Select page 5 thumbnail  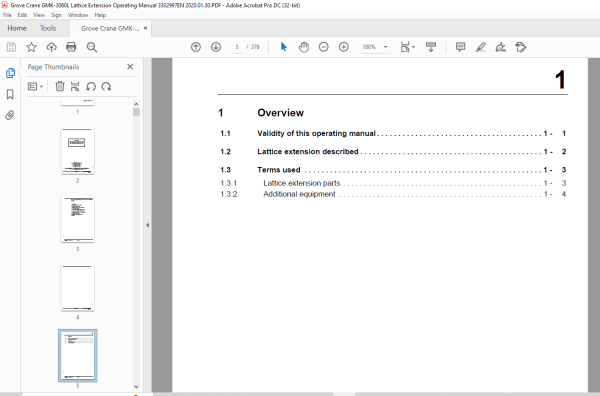[x=78, y=355]
